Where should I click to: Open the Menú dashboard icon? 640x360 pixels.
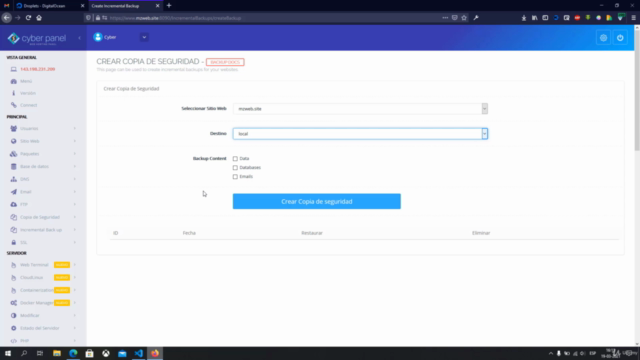pyautogui.click(x=13, y=81)
